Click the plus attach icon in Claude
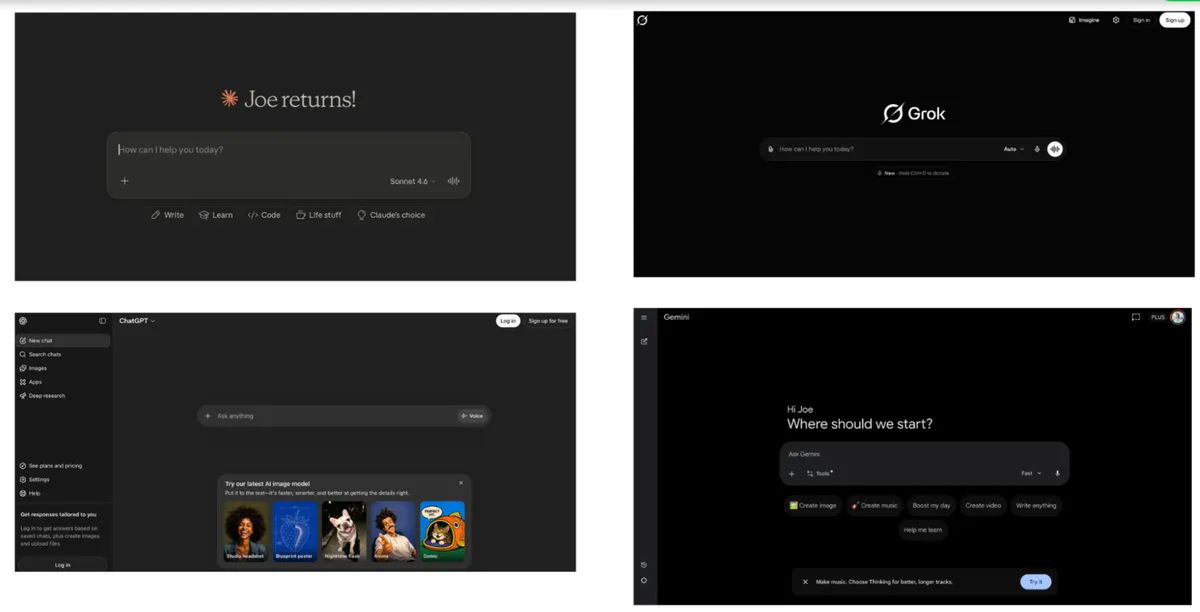The width and height of the screenshot is (1200, 612). click(x=125, y=181)
